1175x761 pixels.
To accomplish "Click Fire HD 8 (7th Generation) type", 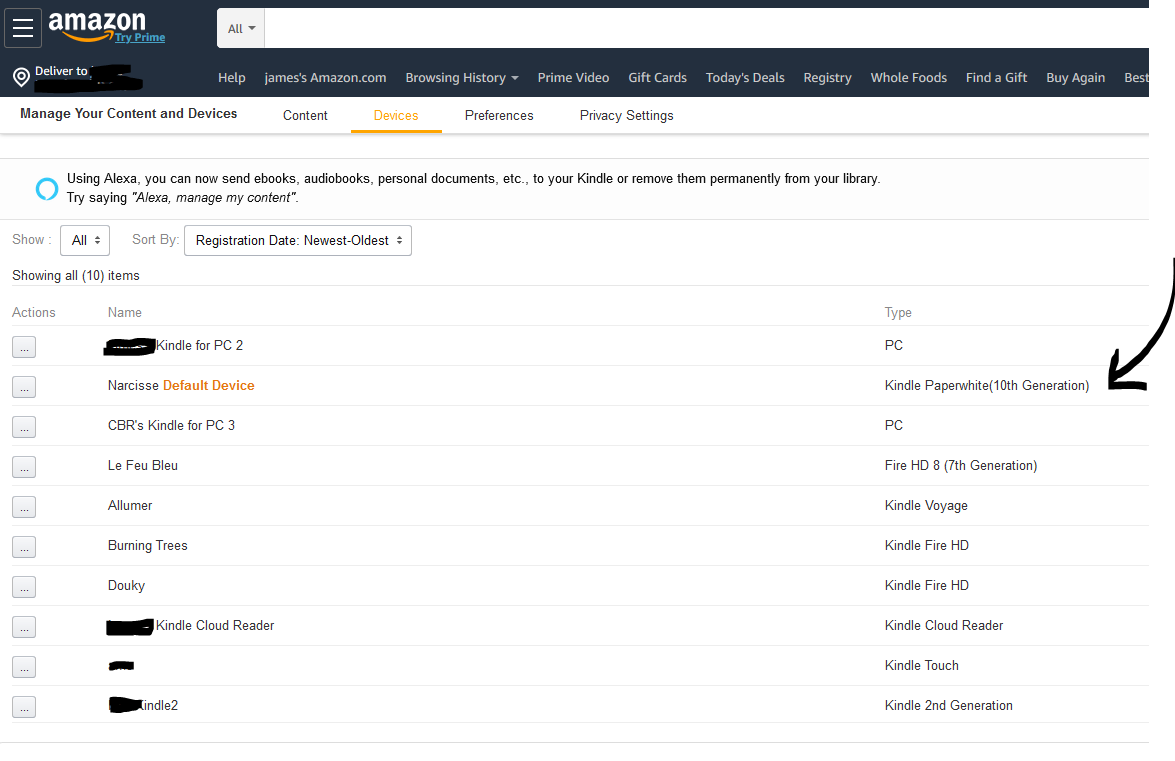I will [961, 466].
